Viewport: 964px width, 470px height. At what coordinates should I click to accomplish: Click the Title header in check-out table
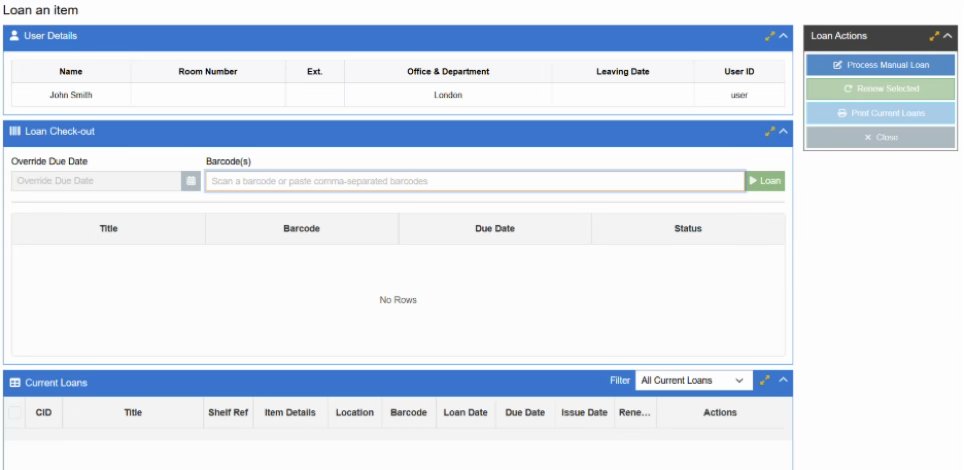tap(108, 228)
